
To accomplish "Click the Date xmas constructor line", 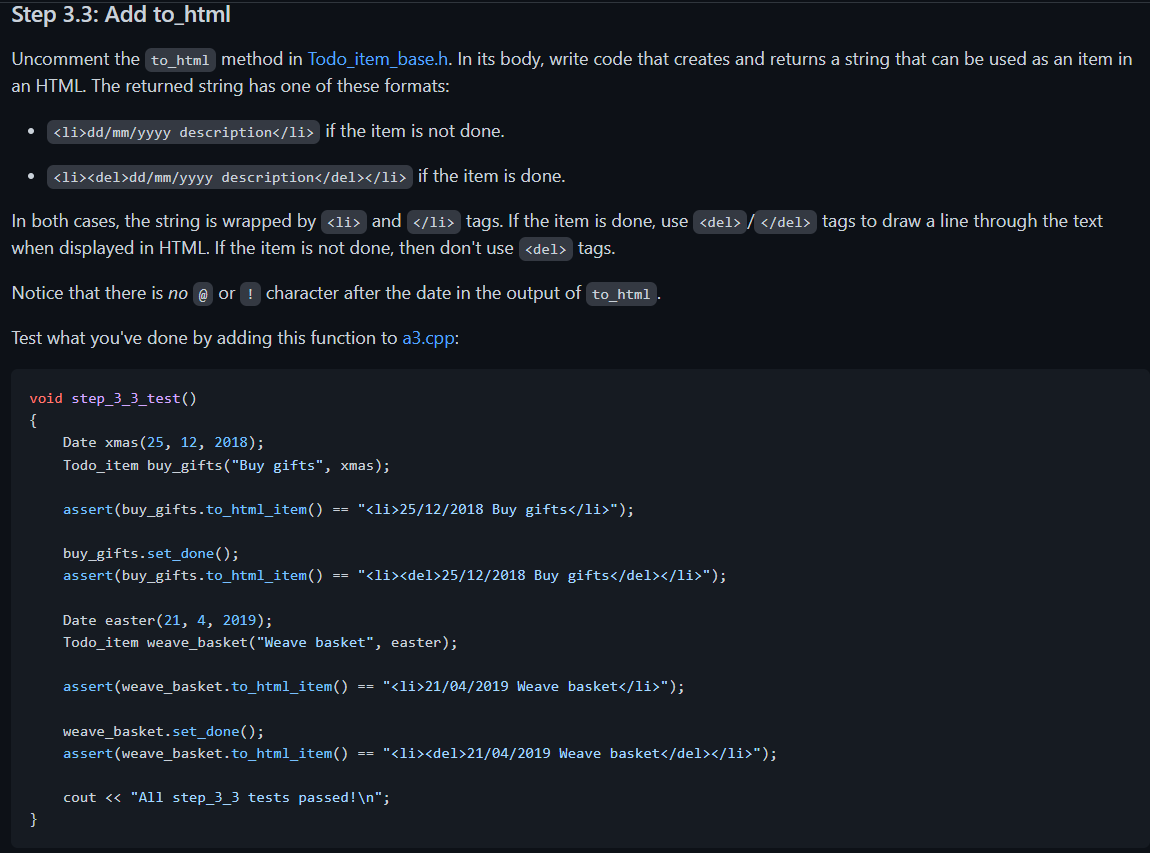I will pos(165,442).
